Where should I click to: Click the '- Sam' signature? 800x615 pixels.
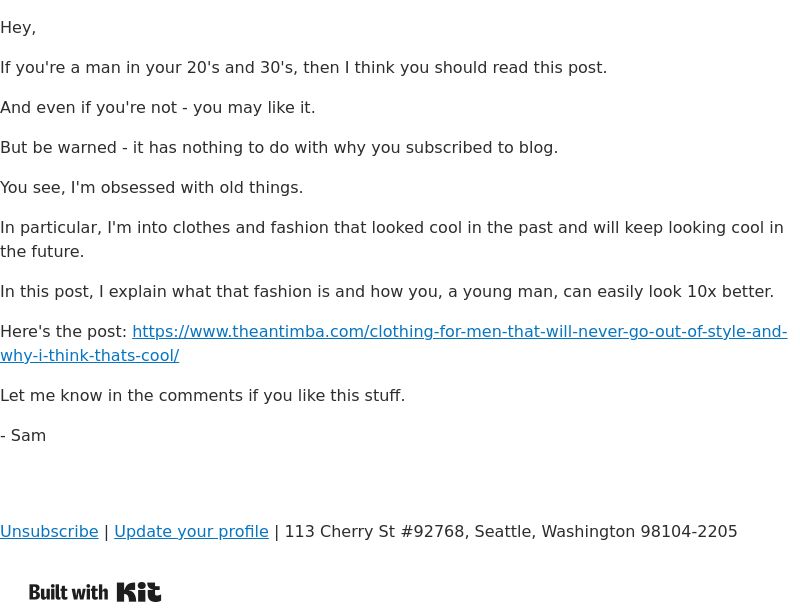coord(23,436)
